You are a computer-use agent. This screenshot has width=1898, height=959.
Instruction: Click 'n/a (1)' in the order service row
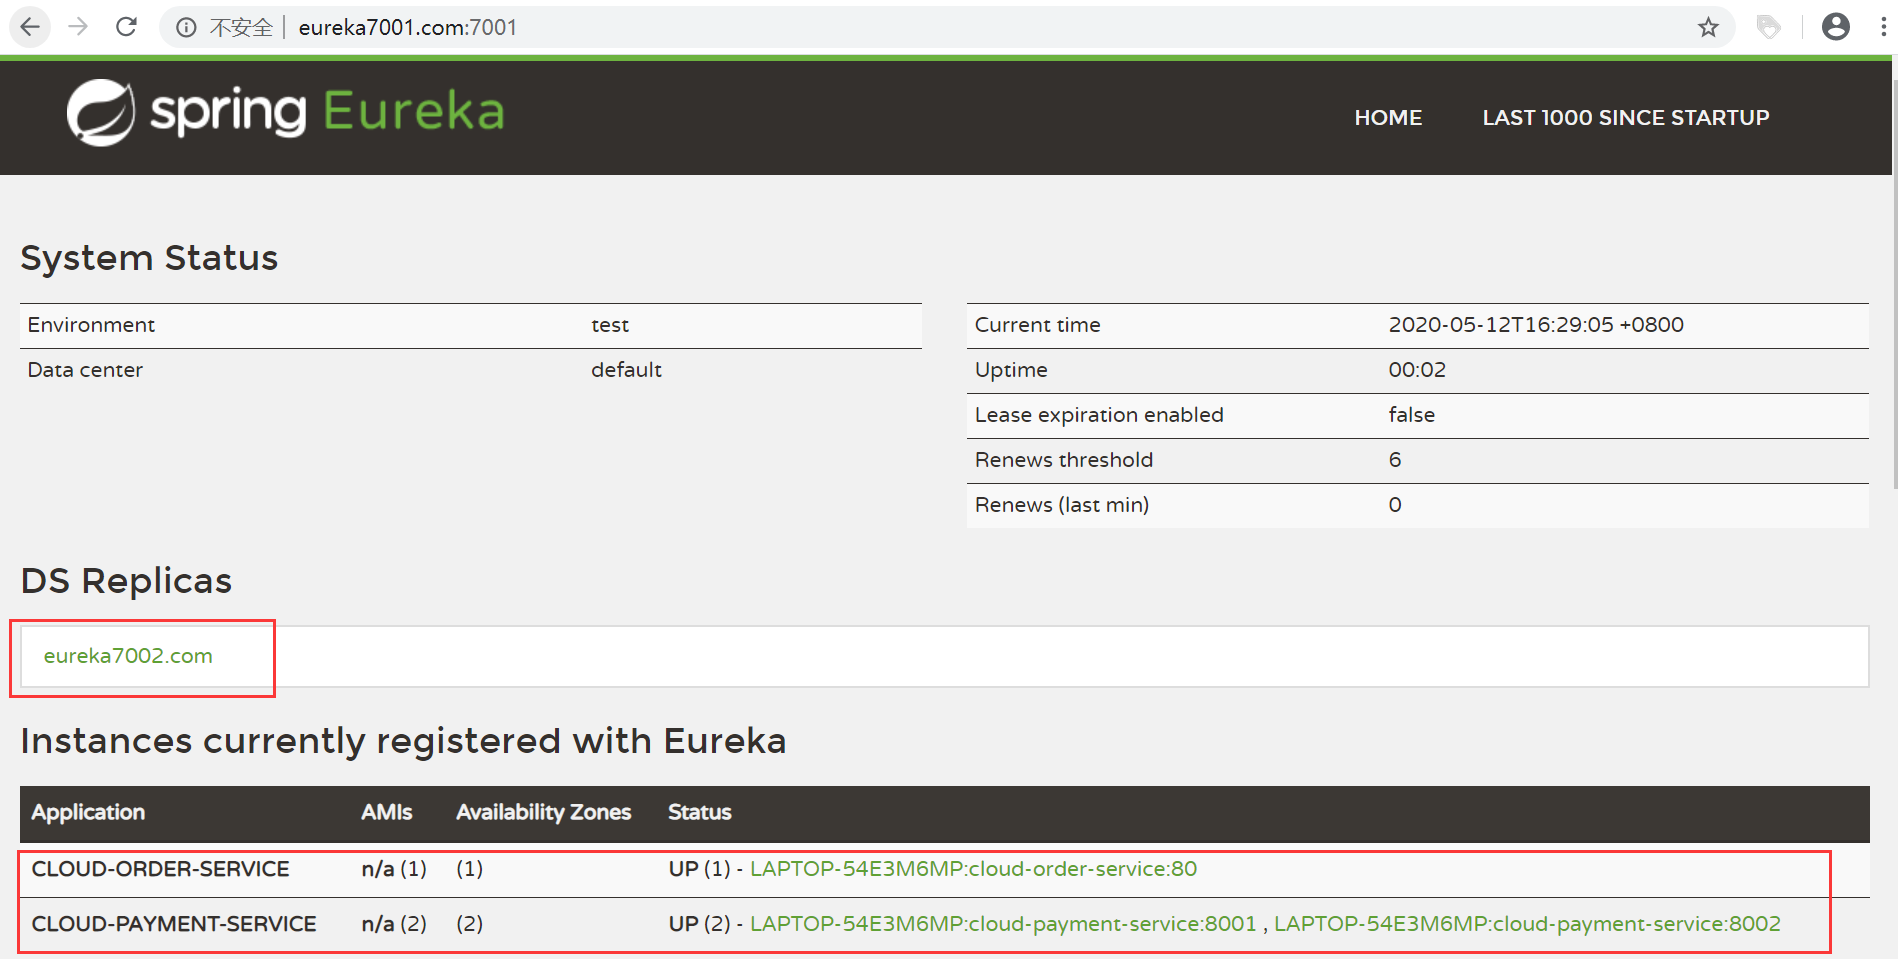[x=394, y=869]
